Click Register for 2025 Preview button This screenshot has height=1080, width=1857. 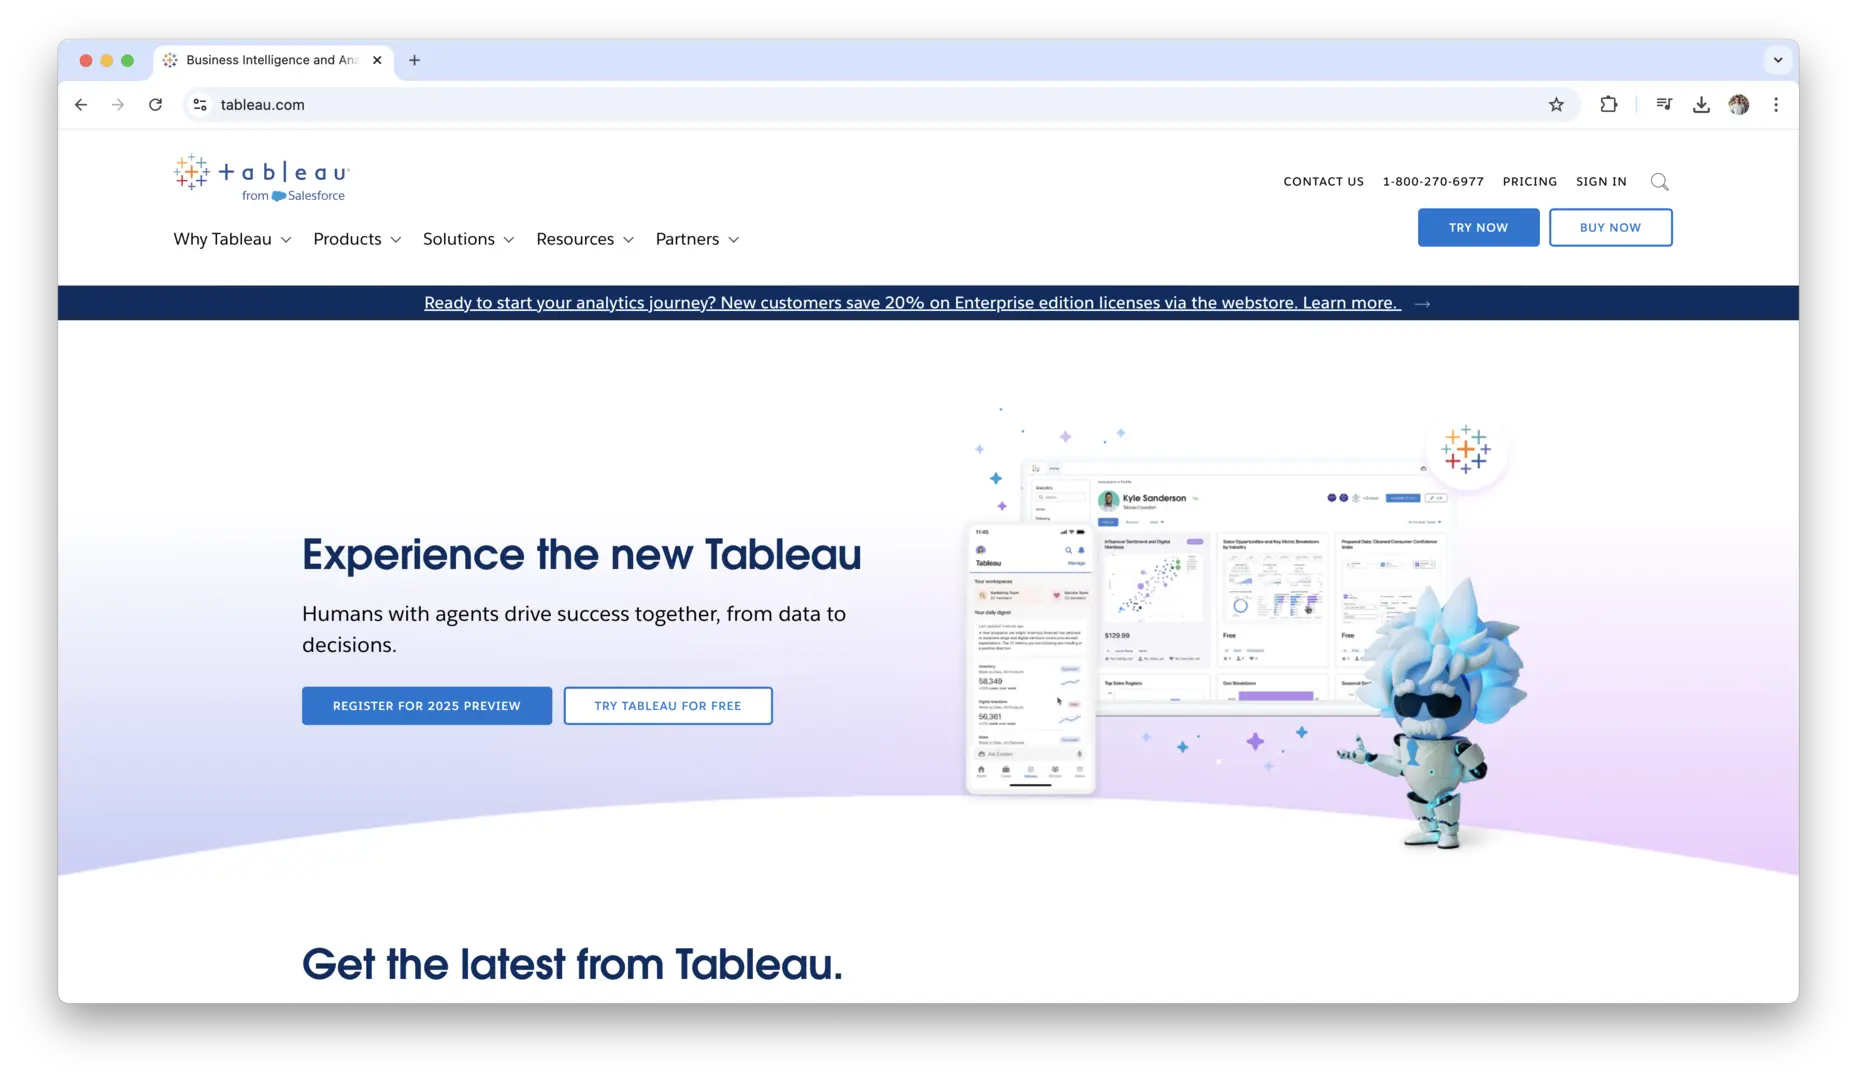click(x=427, y=706)
